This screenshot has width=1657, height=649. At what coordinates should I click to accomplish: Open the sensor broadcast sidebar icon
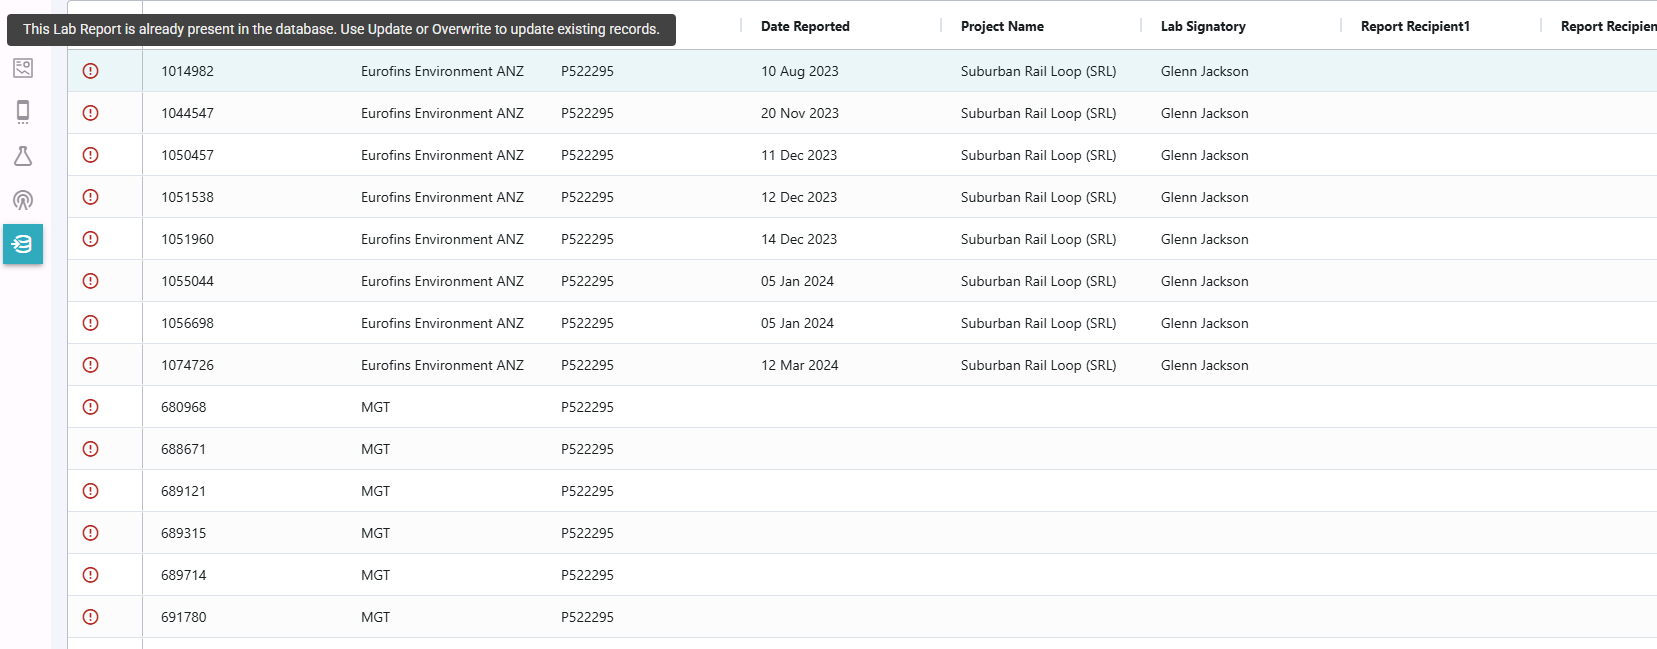[x=23, y=200]
